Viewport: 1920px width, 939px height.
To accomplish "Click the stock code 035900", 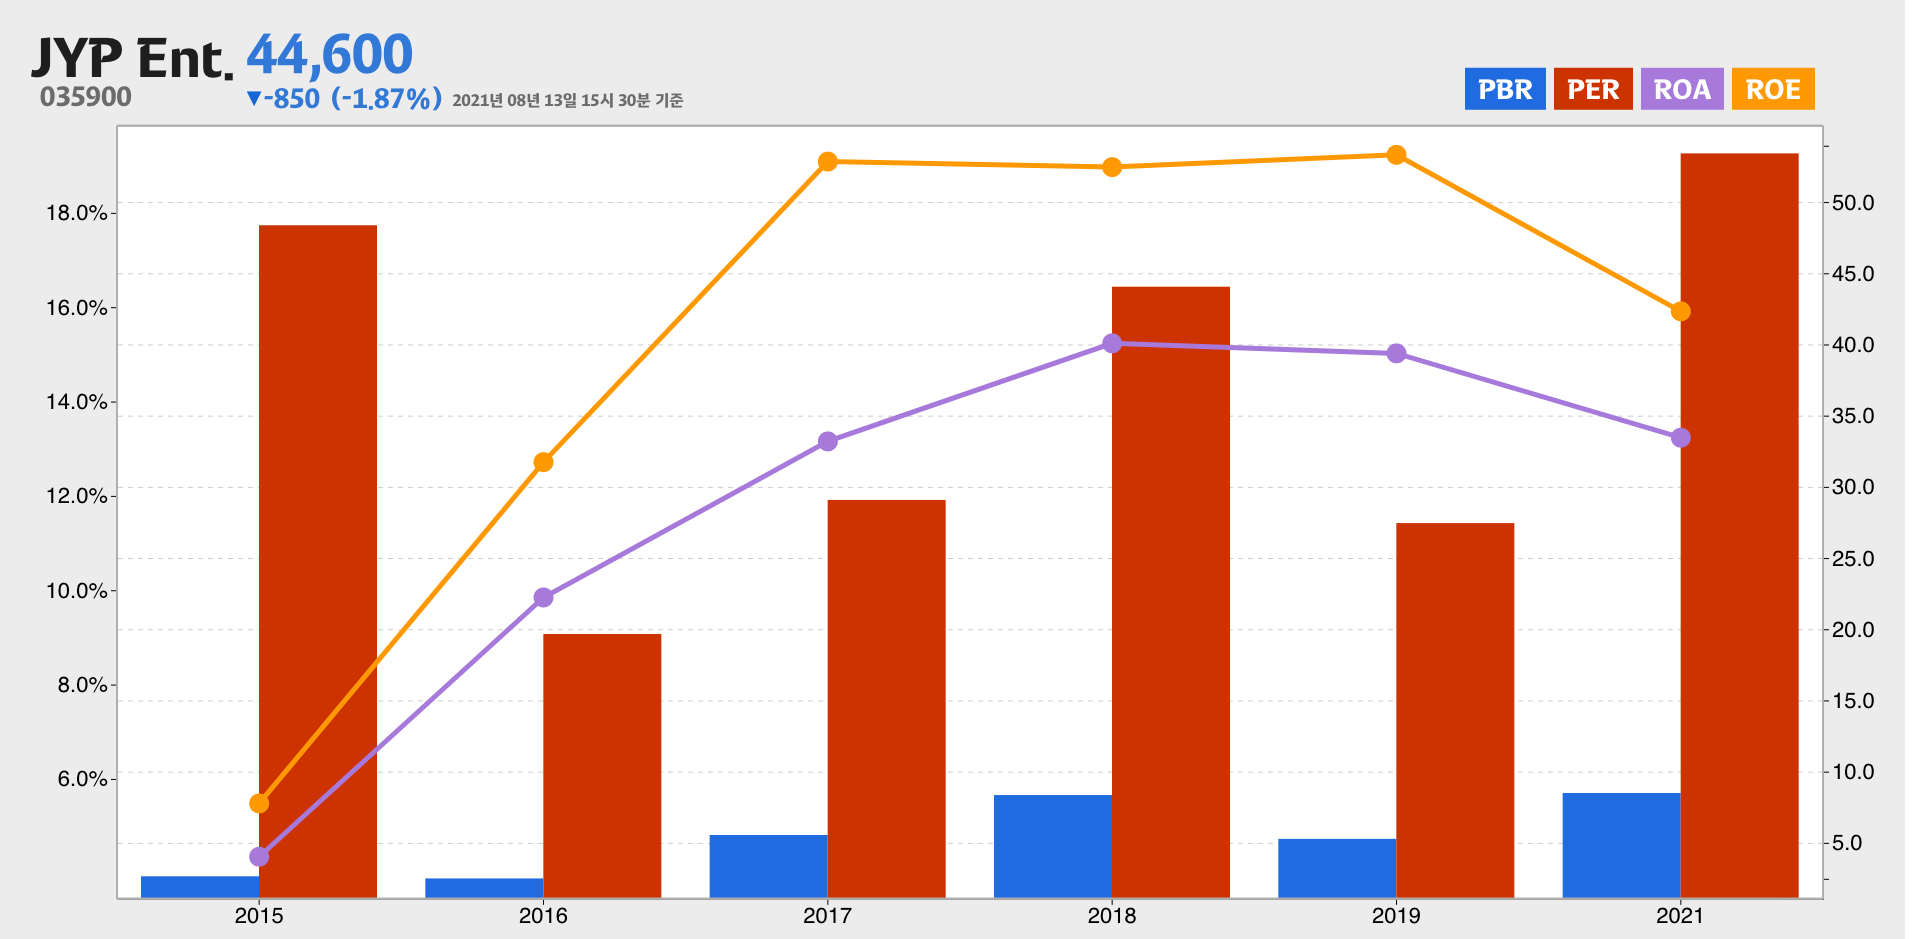I will pos(86,97).
